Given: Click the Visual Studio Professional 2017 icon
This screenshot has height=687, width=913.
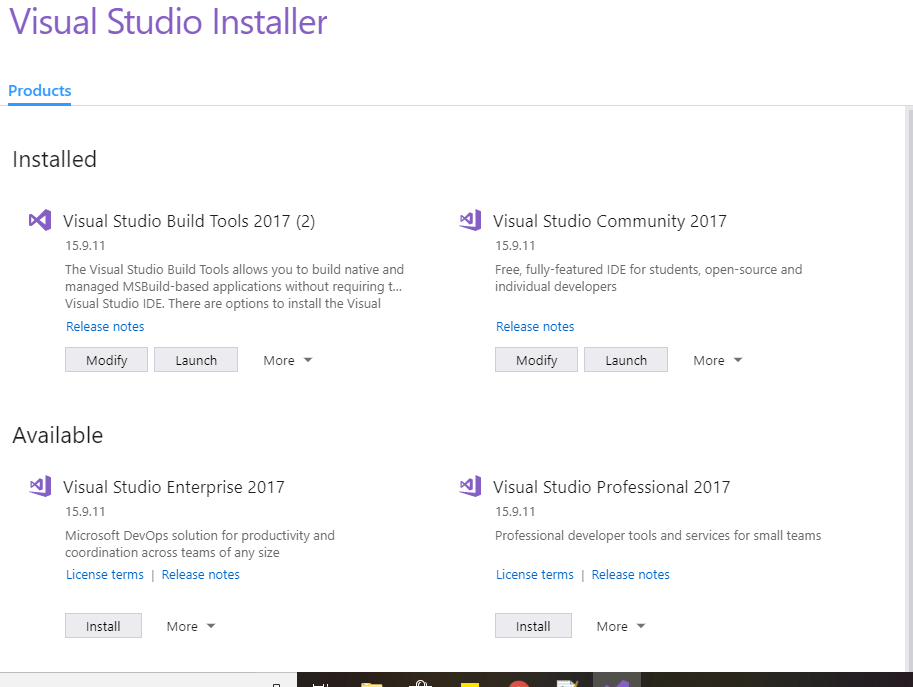Looking at the screenshot, I should [x=470, y=487].
